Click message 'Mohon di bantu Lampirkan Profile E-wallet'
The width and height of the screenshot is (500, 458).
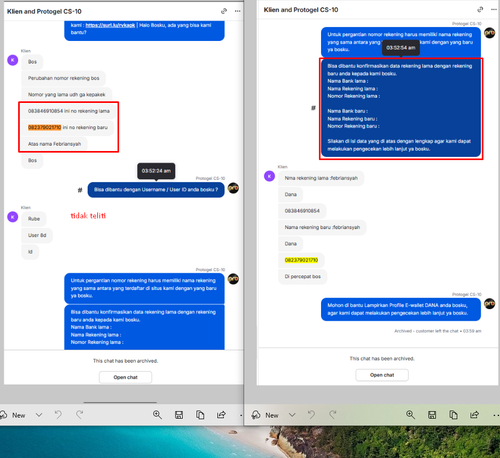[x=401, y=309]
